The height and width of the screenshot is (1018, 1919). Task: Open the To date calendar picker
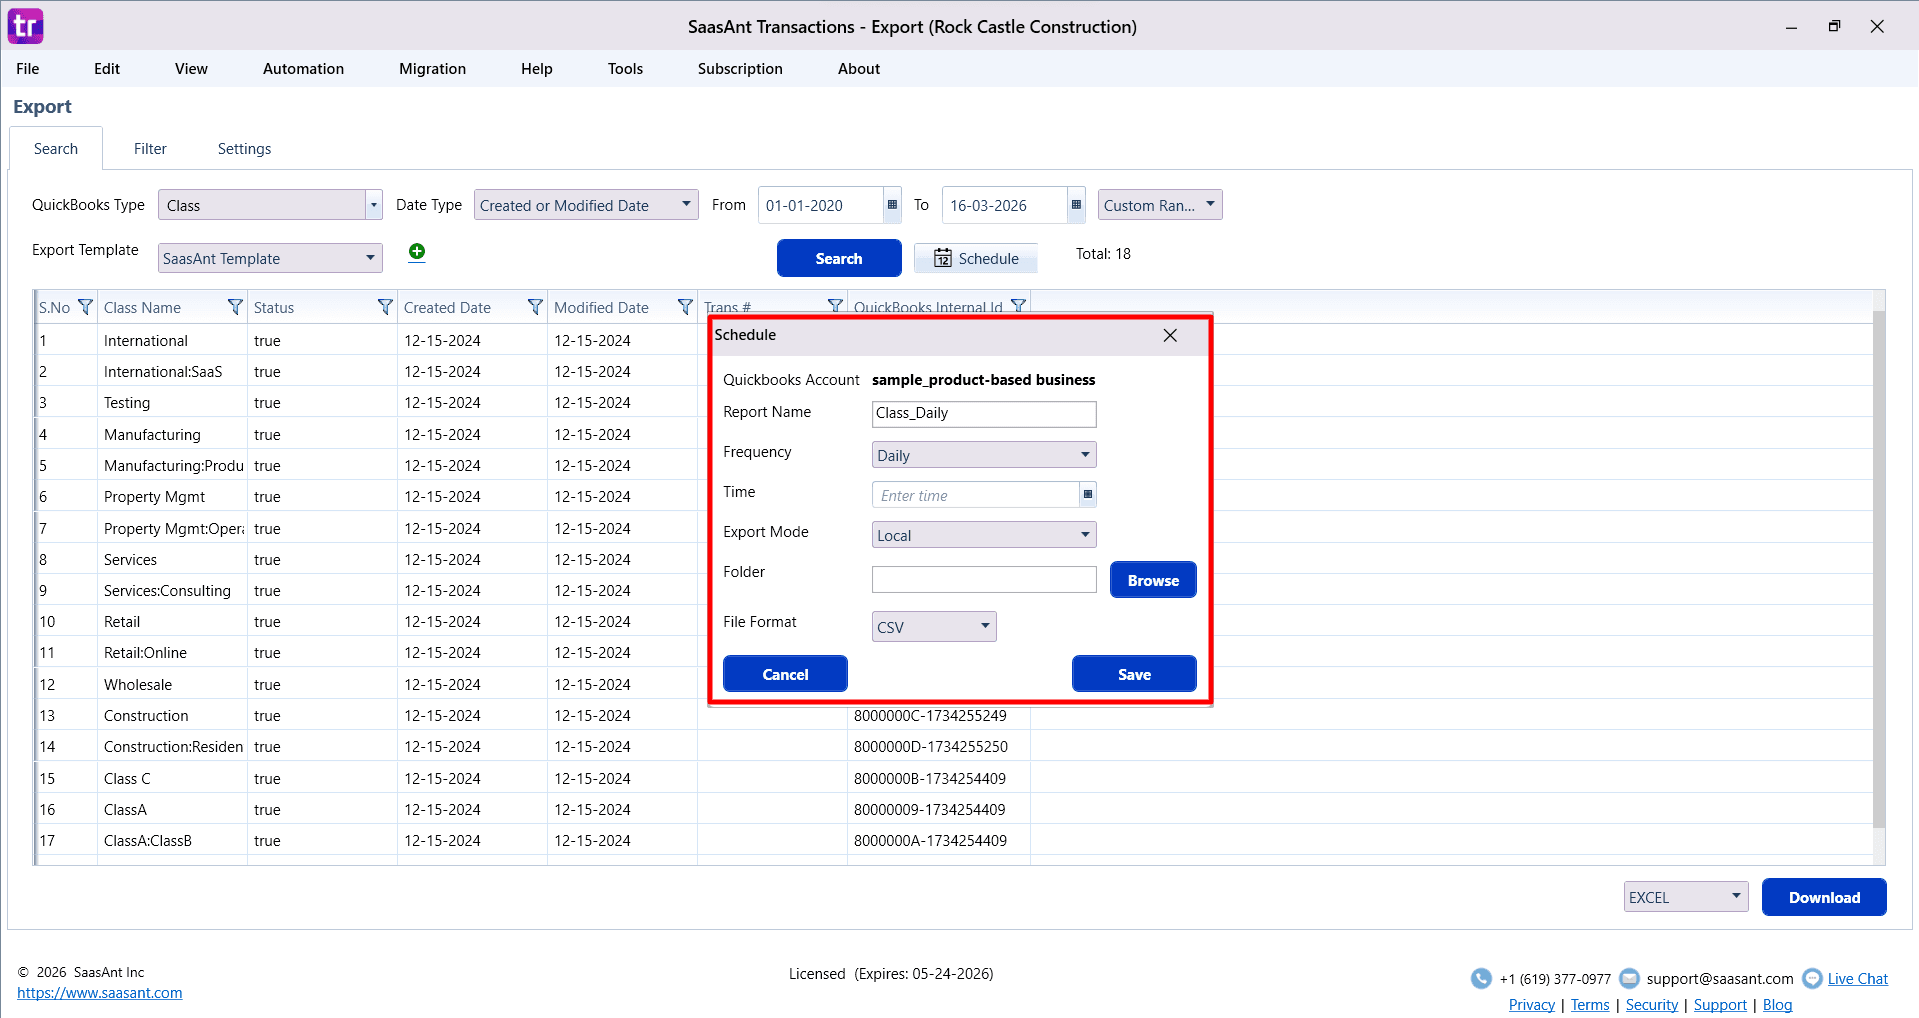[x=1076, y=205]
